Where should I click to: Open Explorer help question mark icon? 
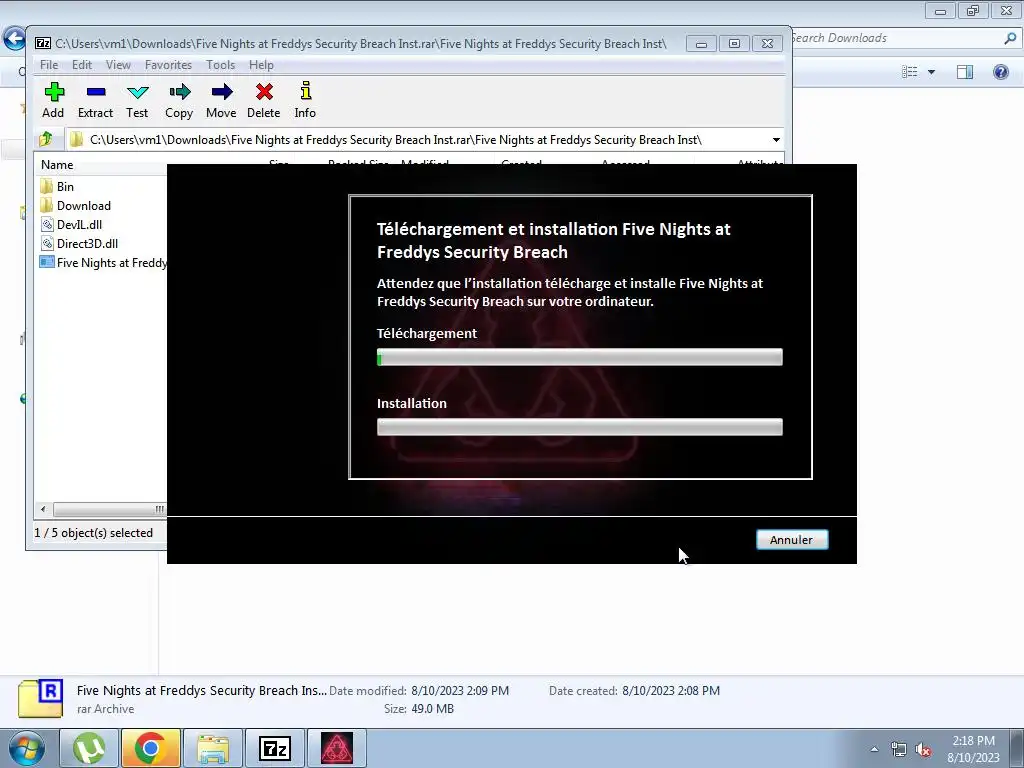pyautogui.click(x=1000, y=72)
